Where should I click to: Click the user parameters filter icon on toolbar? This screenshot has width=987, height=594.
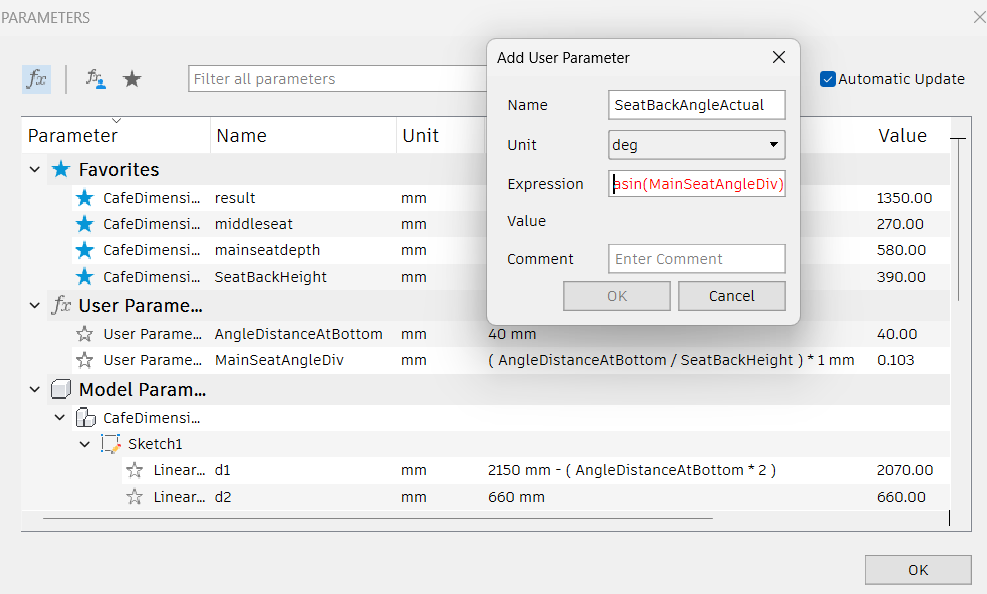click(x=97, y=78)
